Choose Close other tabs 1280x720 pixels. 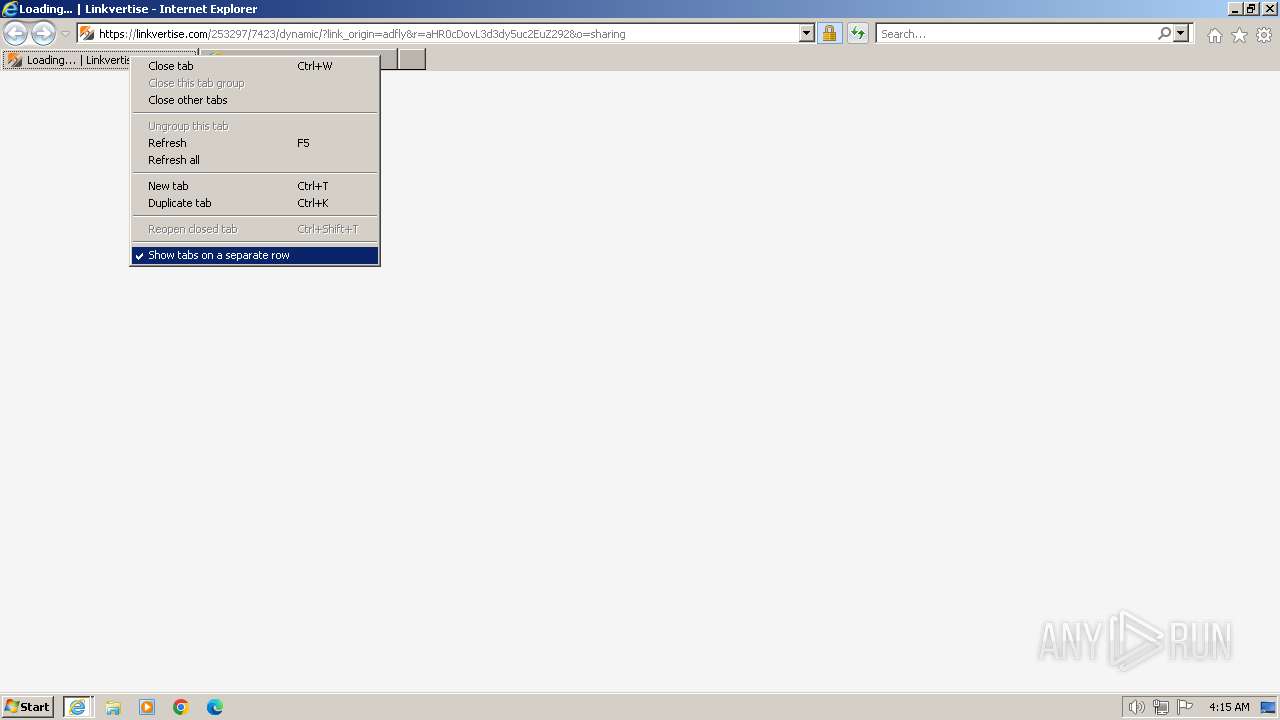point(255,100)
